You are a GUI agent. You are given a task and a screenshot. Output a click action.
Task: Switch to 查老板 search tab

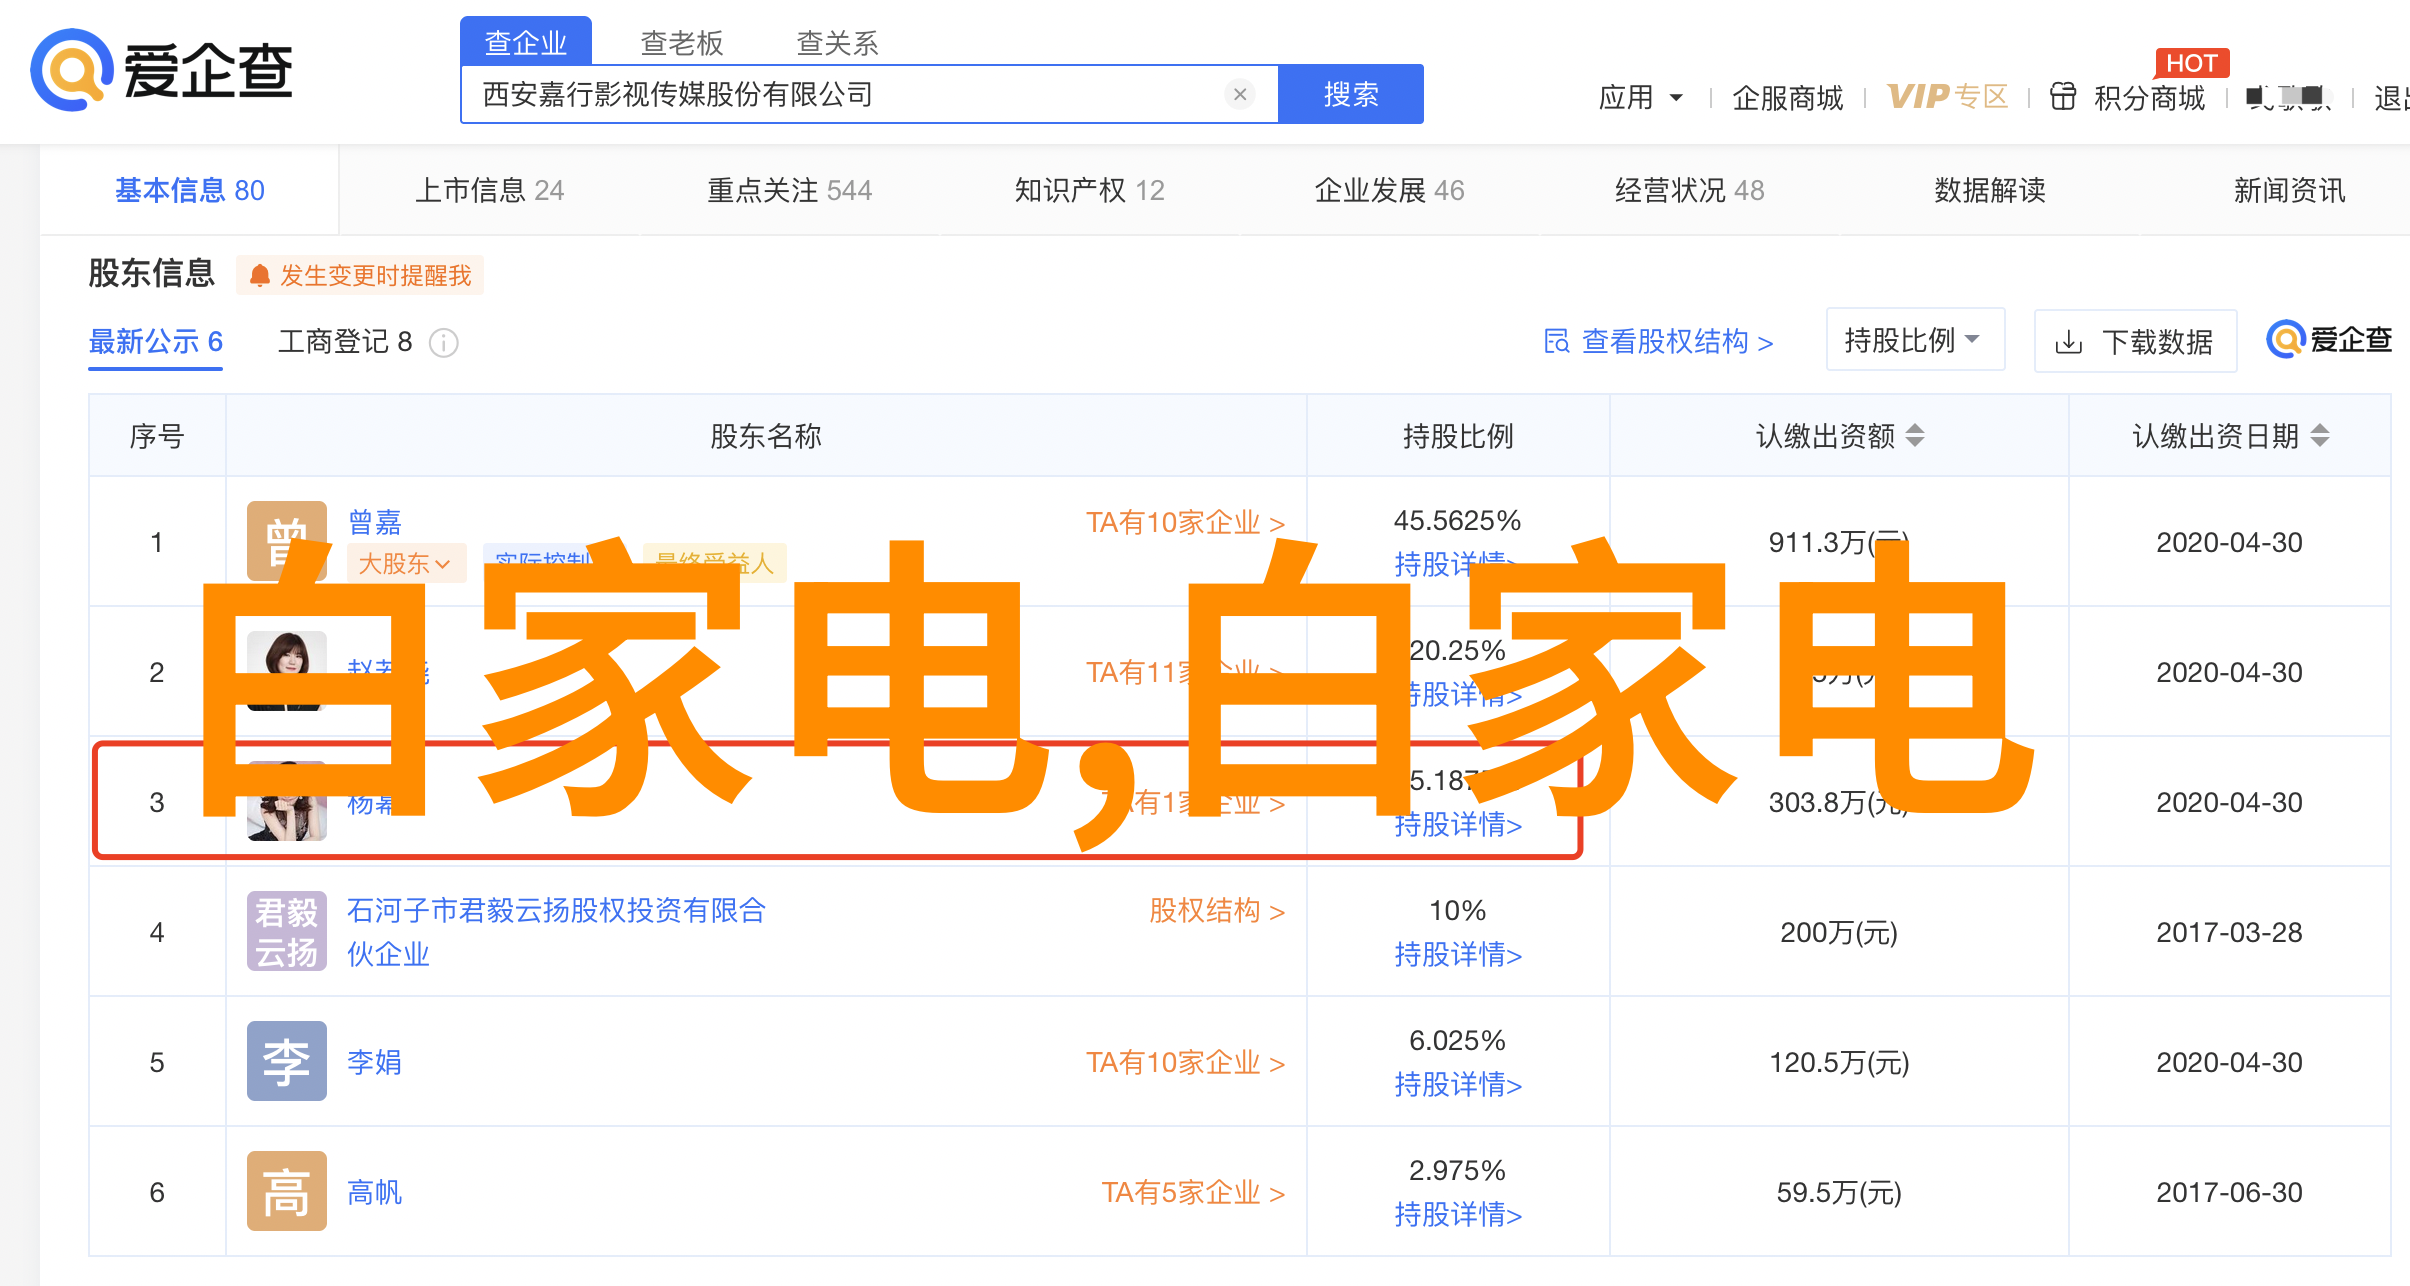tap(682, 43)
